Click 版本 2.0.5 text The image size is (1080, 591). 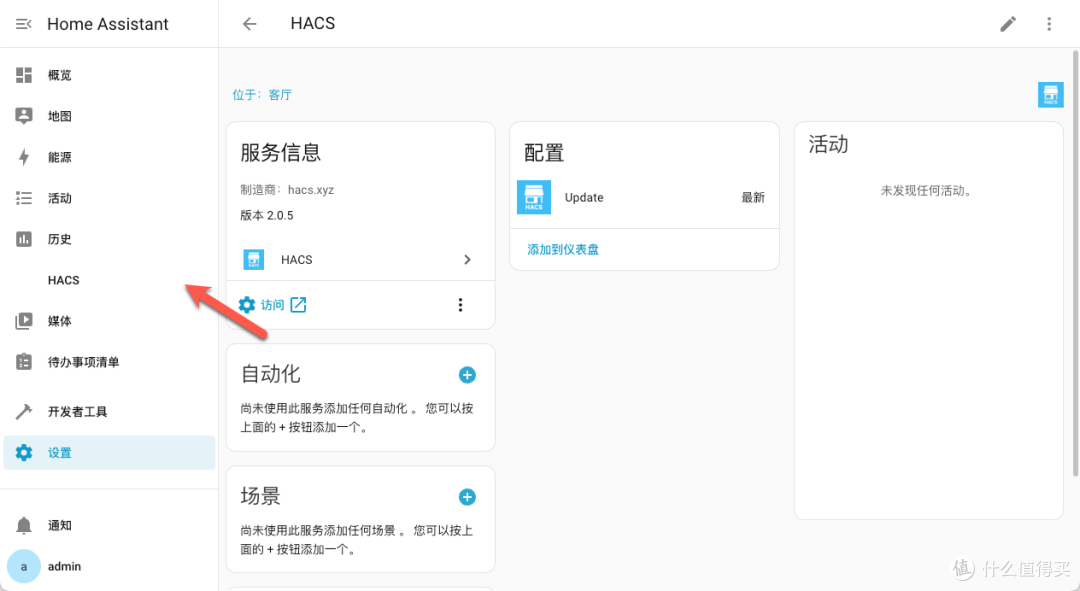pos(267,215)
